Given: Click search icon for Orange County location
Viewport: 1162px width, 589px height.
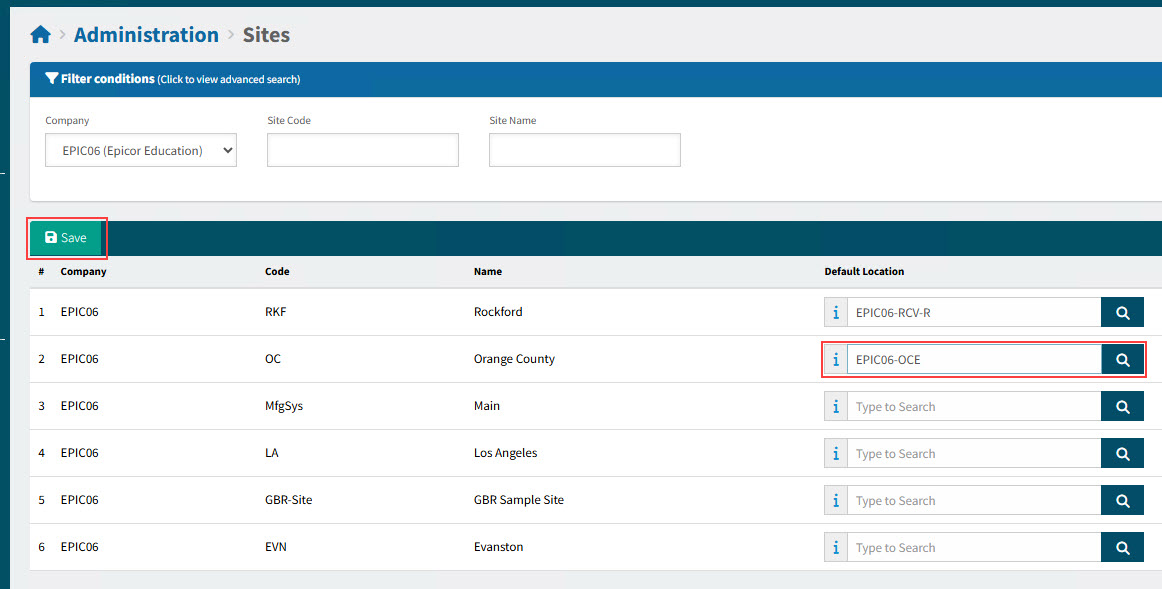Looking at the screenshot, I should [x=1122, y=360].
